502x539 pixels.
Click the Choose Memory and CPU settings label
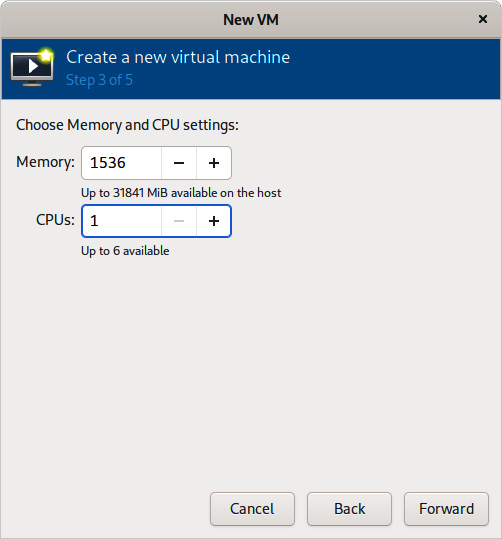click(x=127, y=125)
